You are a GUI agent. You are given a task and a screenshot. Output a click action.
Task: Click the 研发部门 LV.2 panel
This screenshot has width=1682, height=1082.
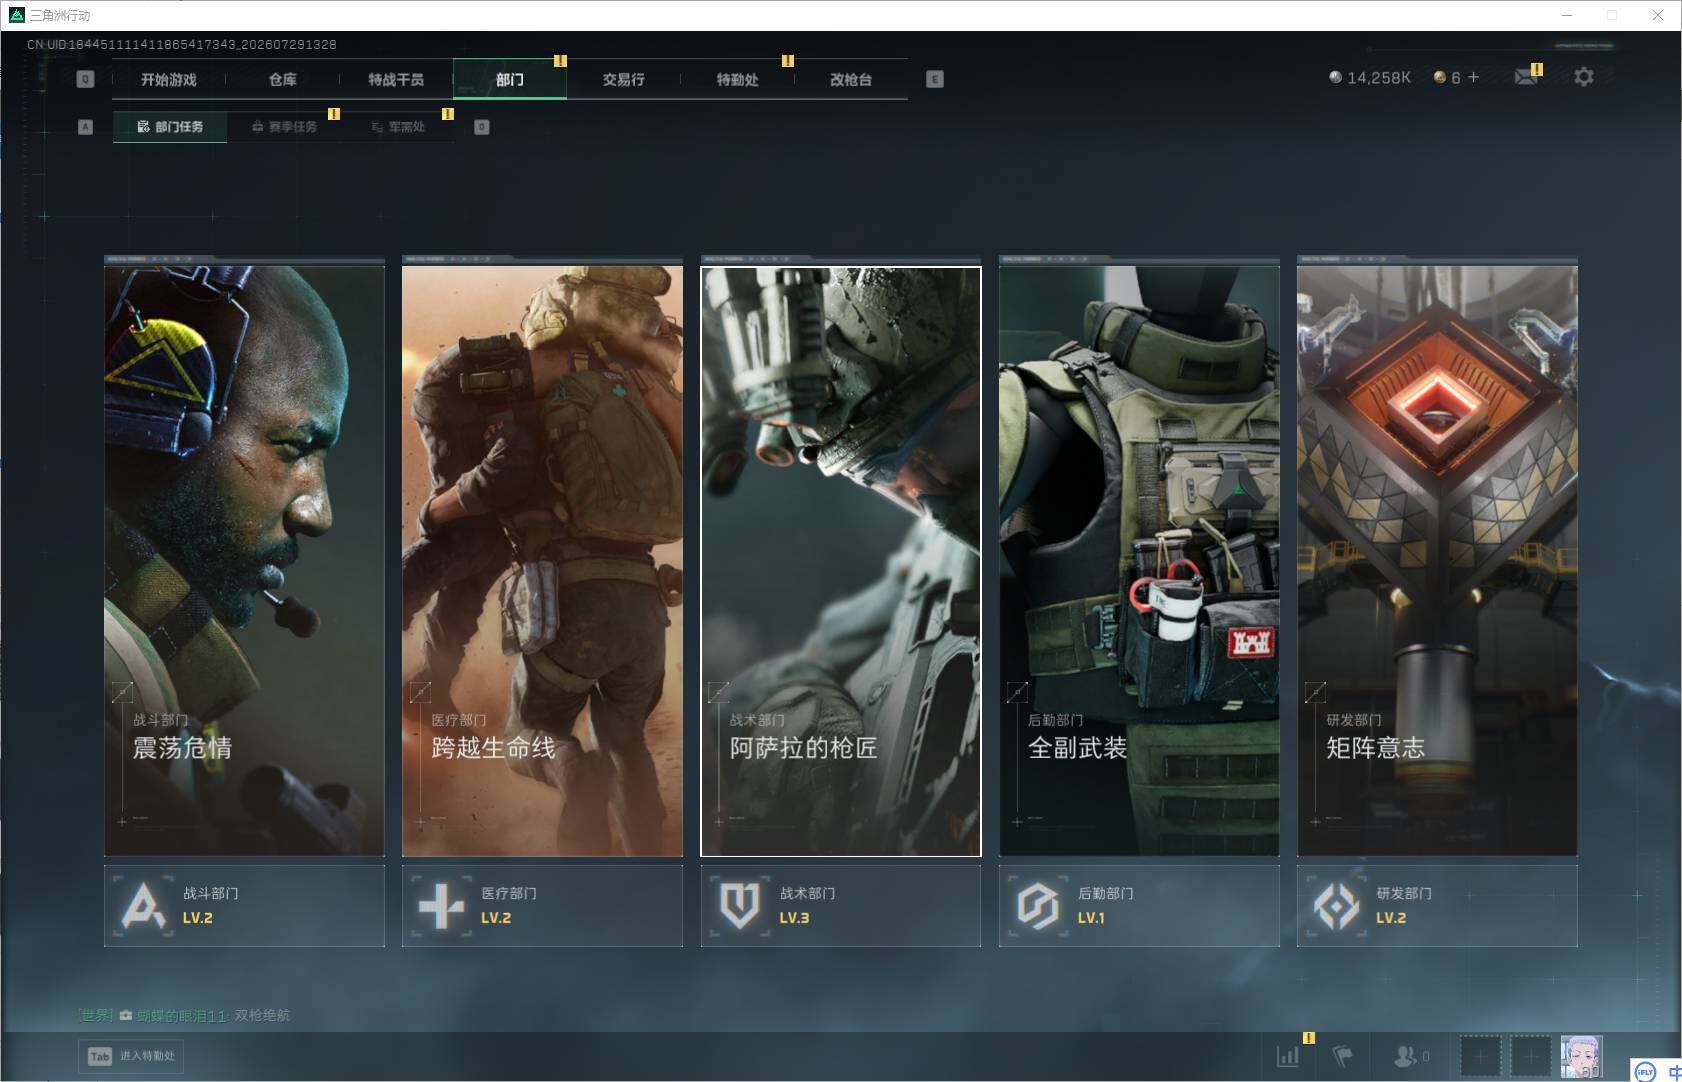pyautogui.click(x=1437, y=906)
